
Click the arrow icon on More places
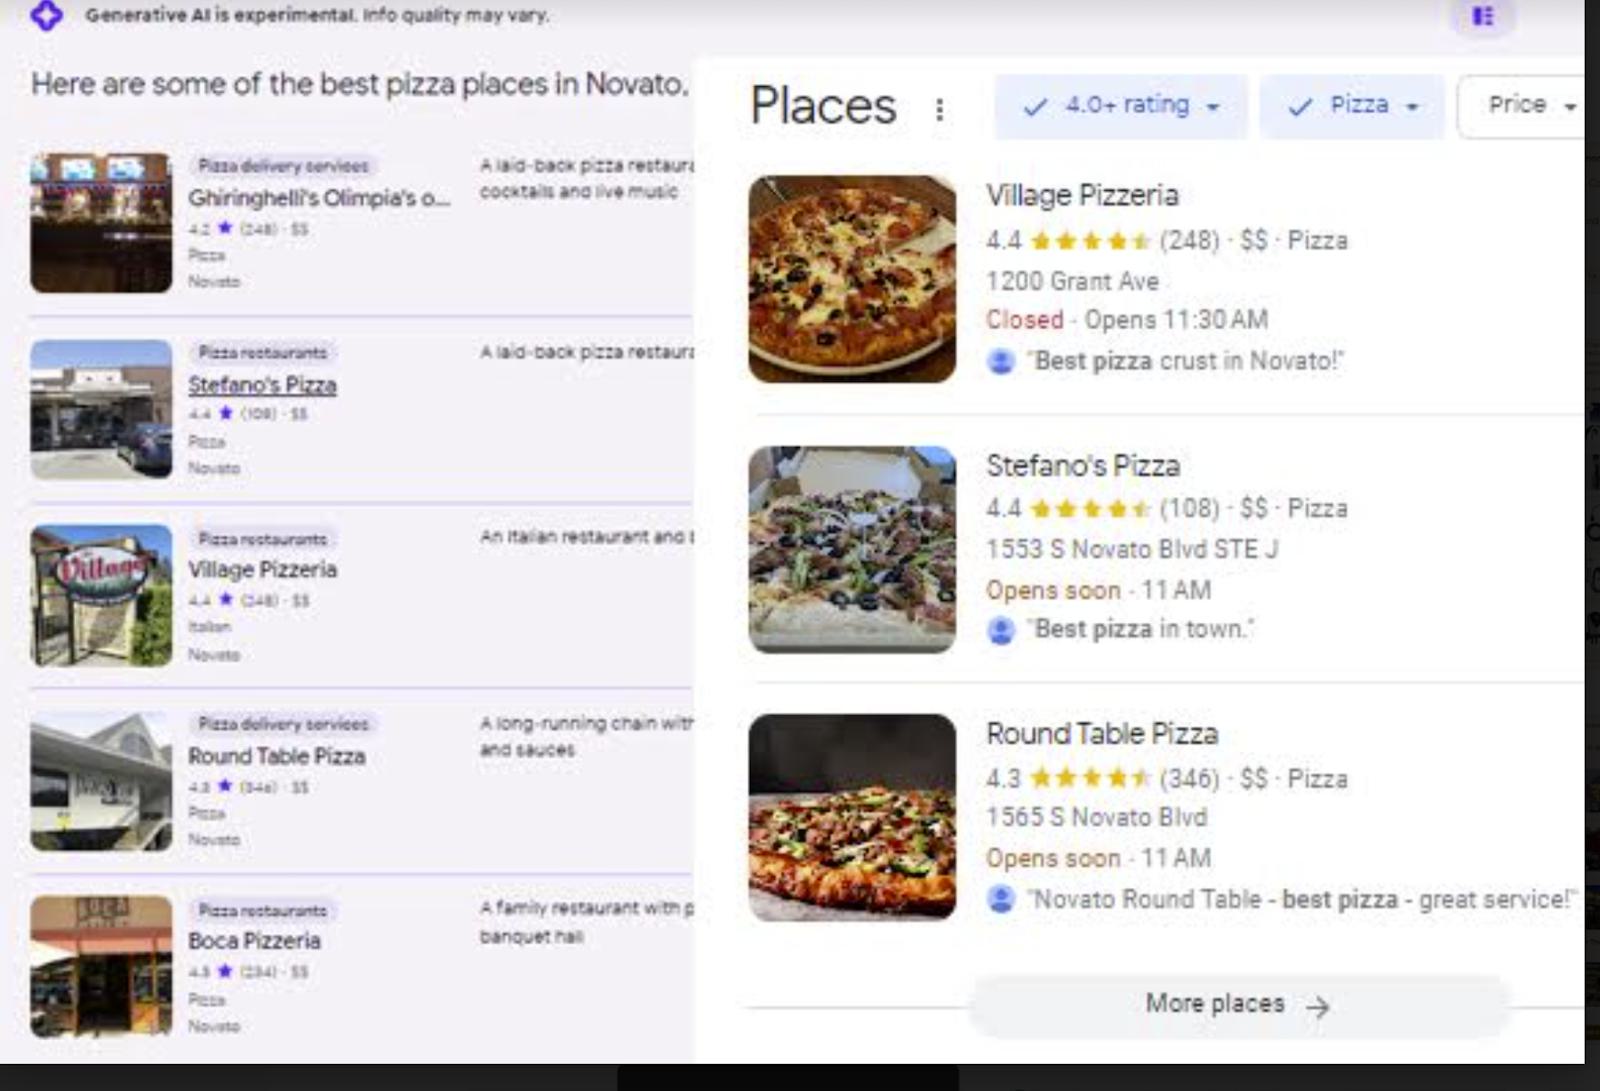point(1318,1006)
